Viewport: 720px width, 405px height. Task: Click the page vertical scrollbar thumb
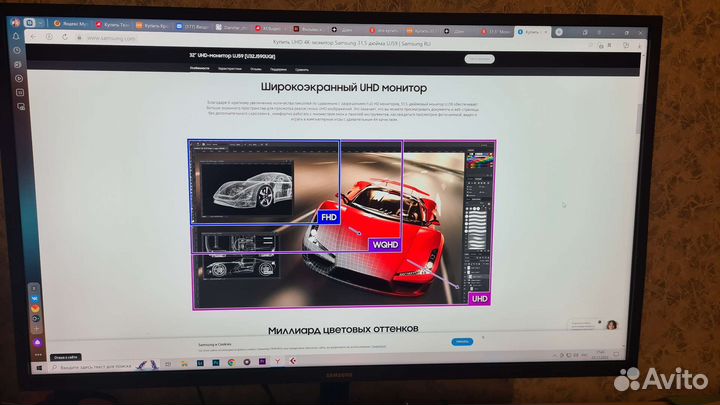point(638,118)
